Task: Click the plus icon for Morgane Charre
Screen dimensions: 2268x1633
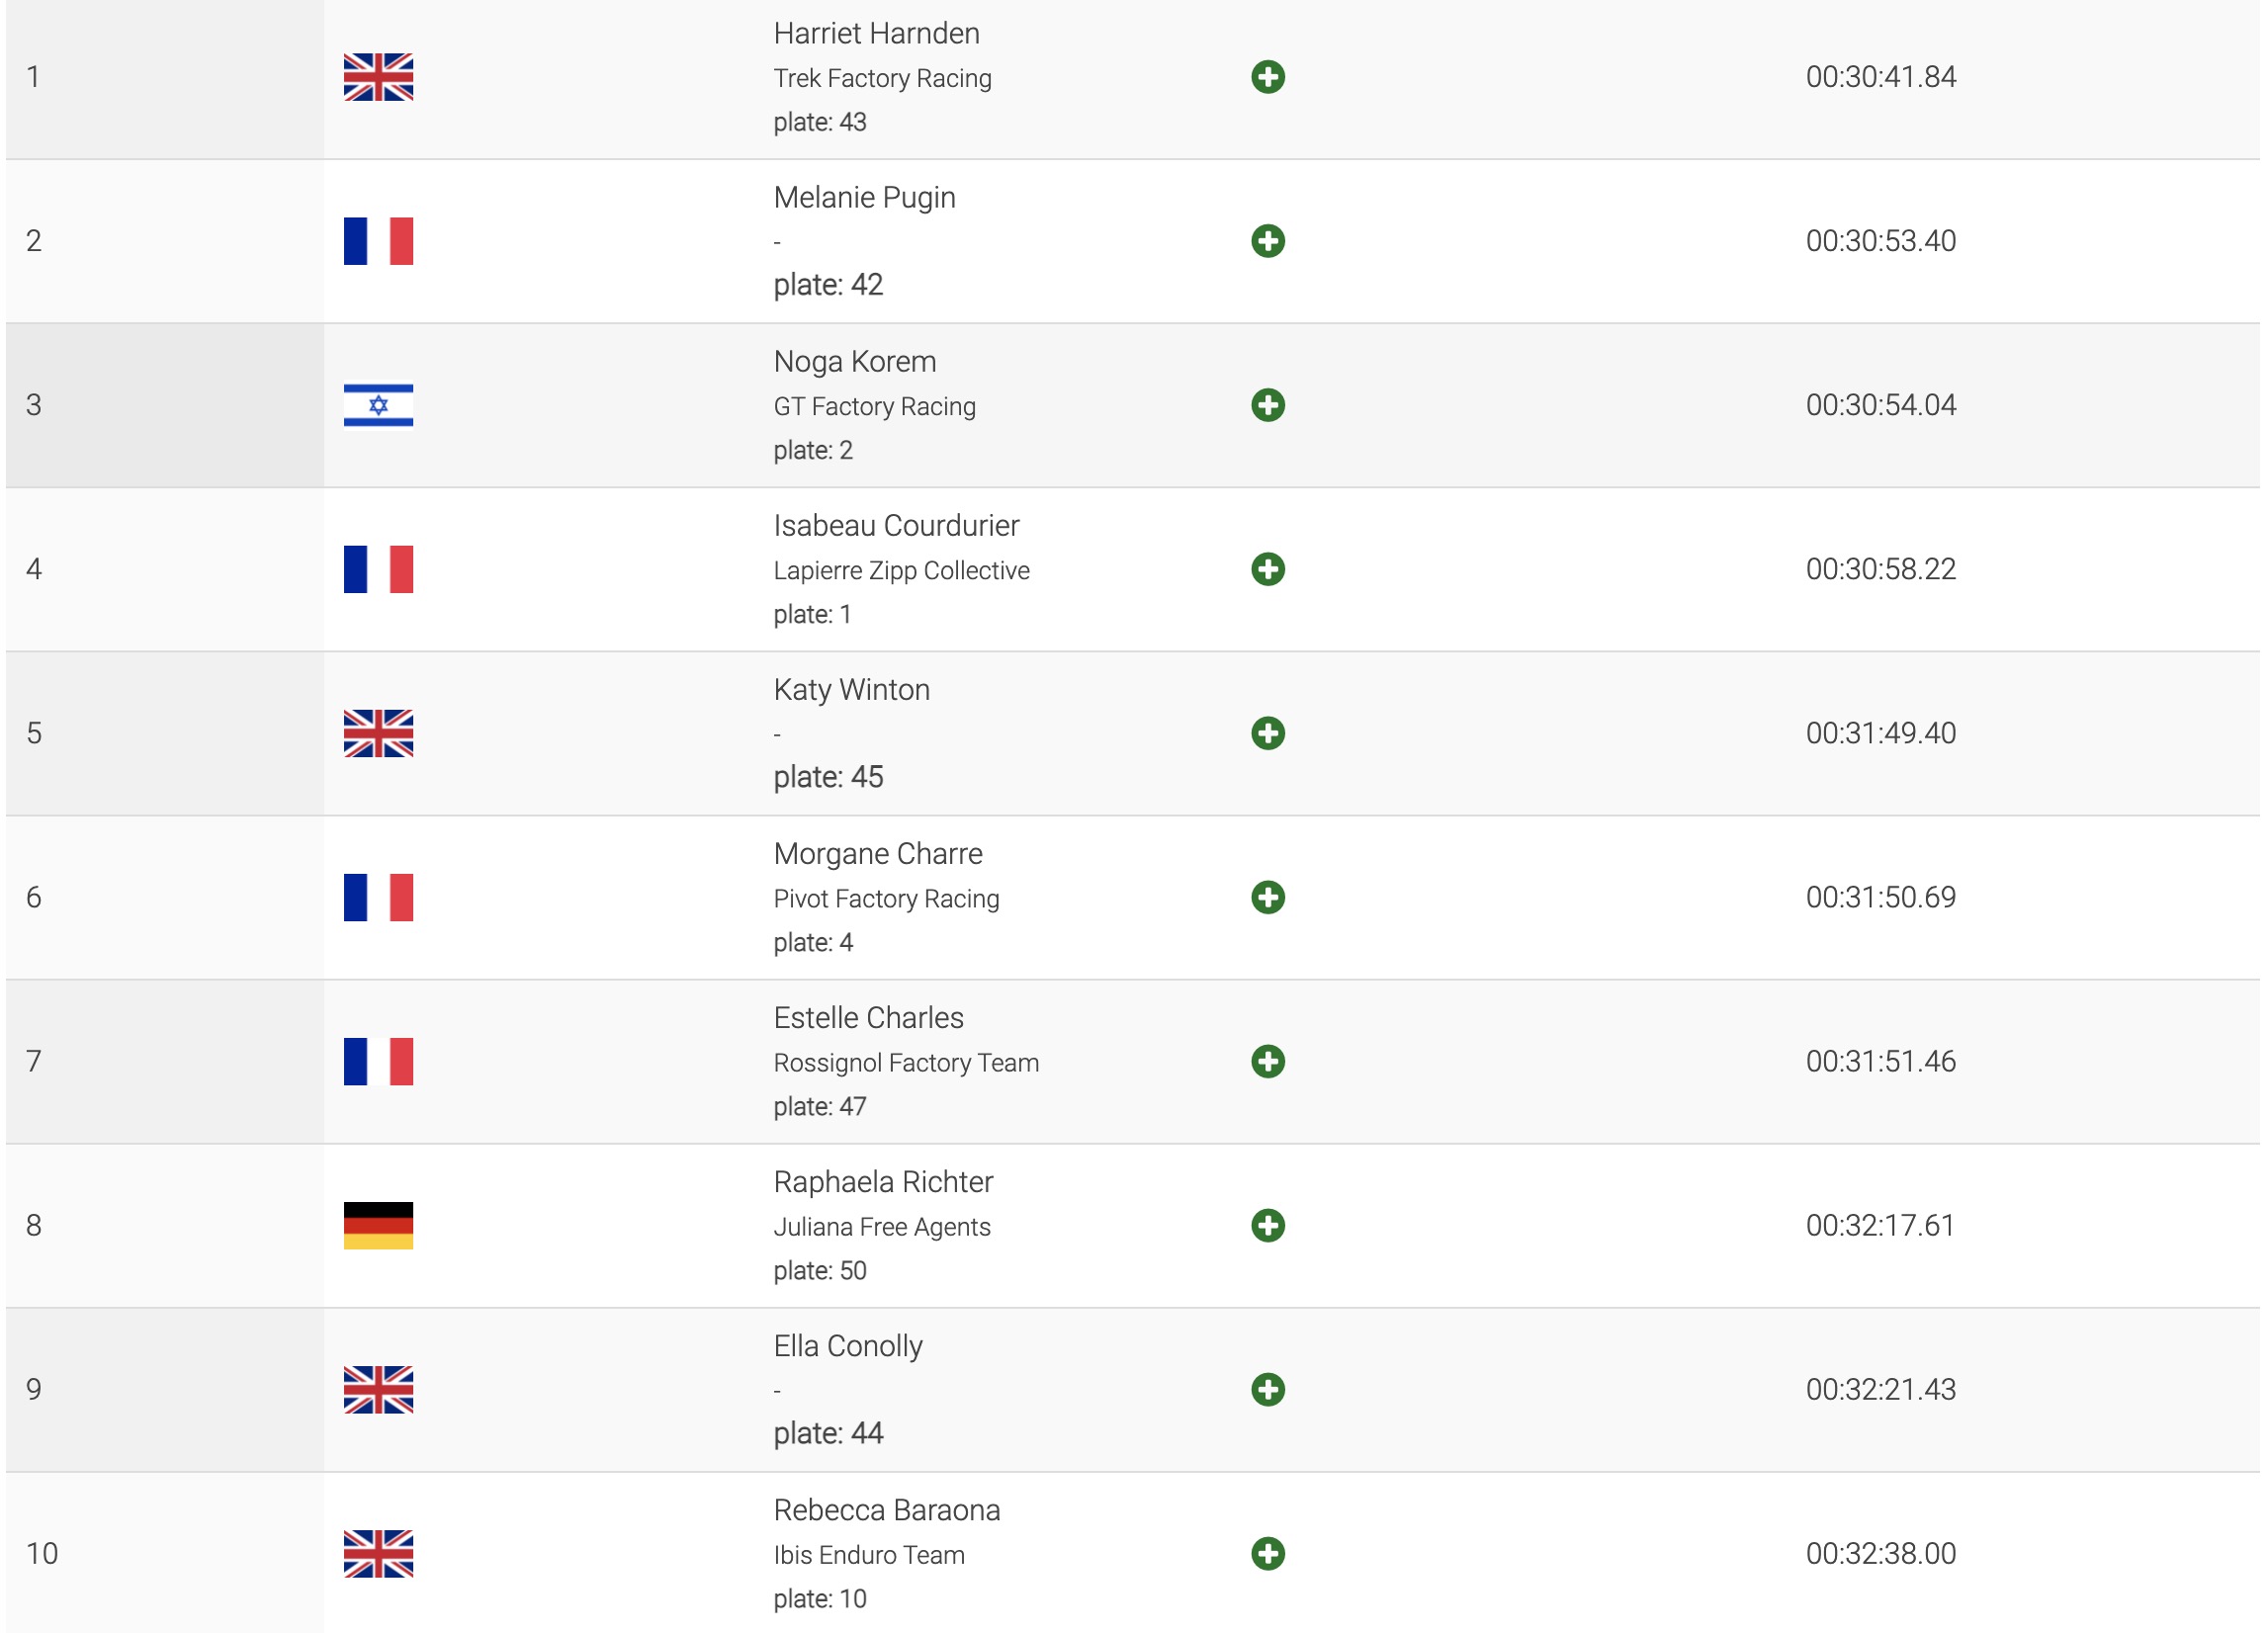Action: (1267, 897)
